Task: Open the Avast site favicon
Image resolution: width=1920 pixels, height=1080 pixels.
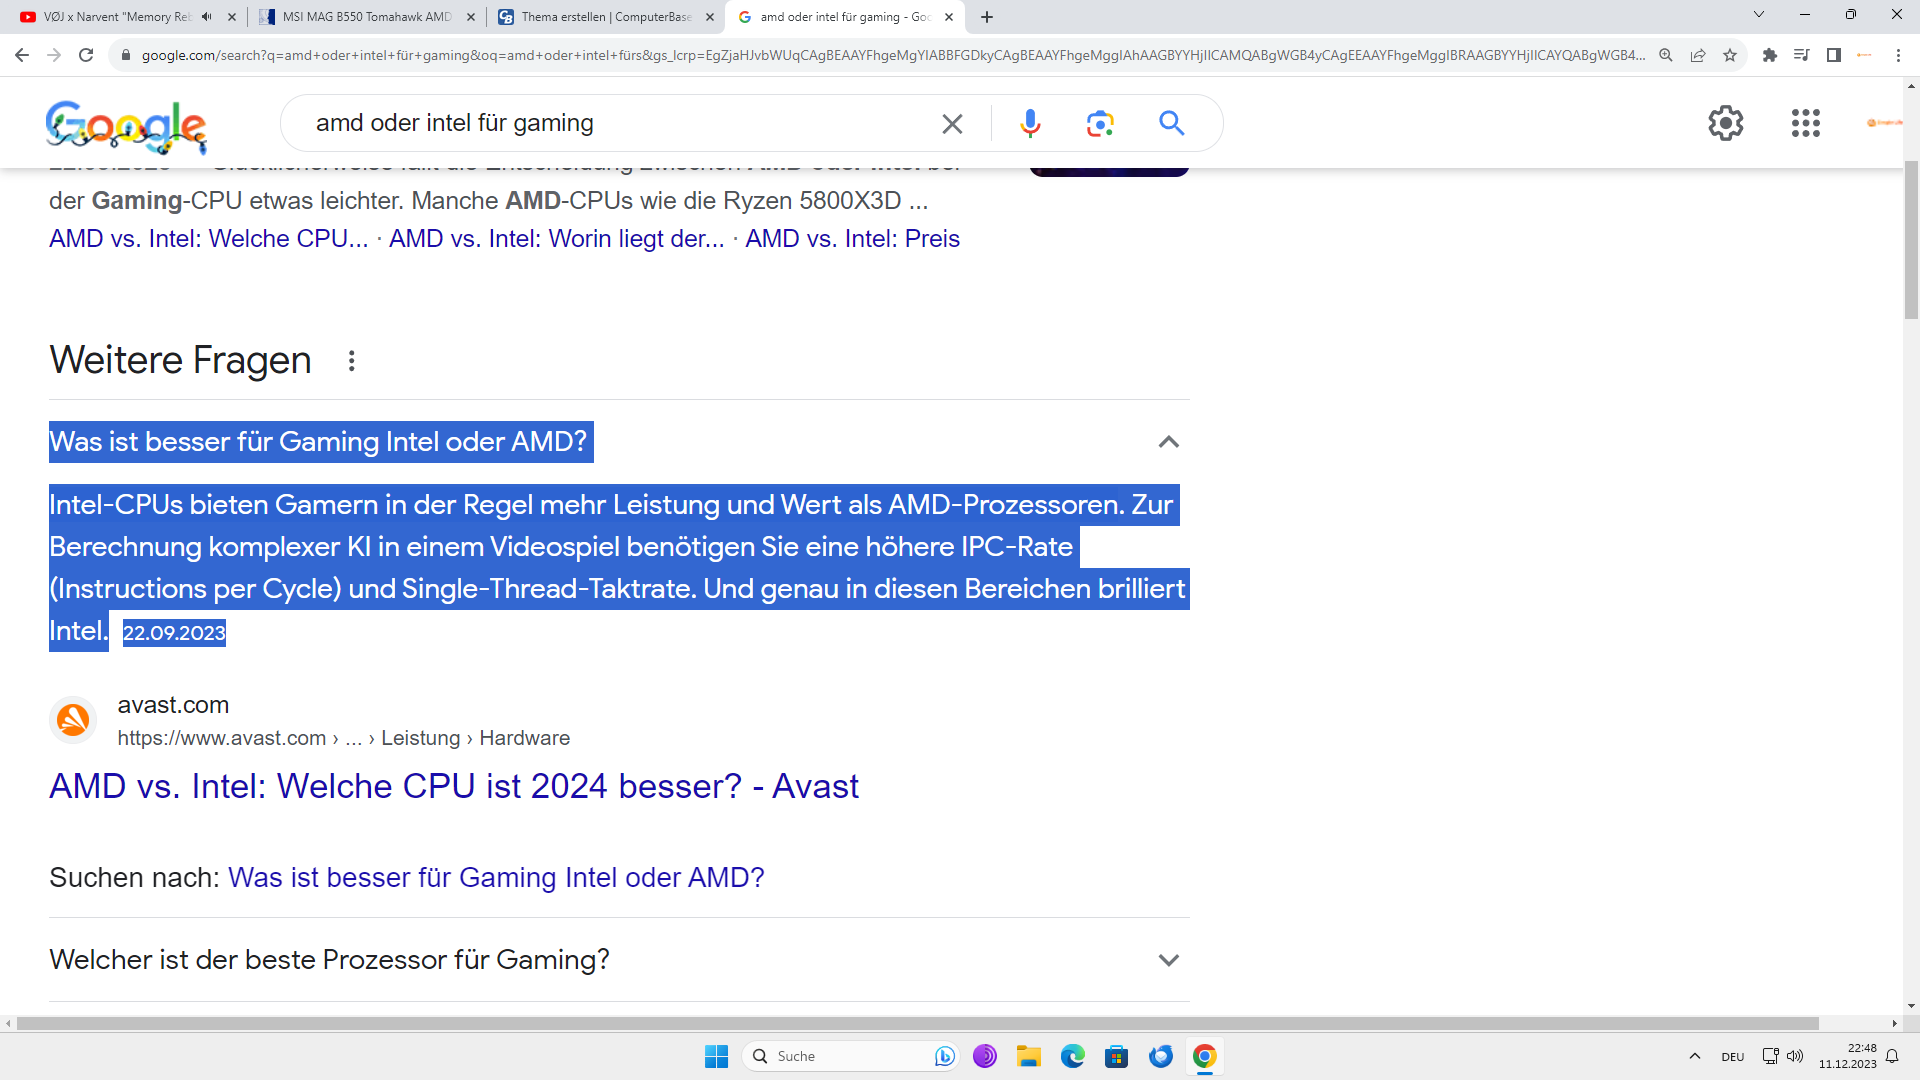Action: tap(73, 720)
